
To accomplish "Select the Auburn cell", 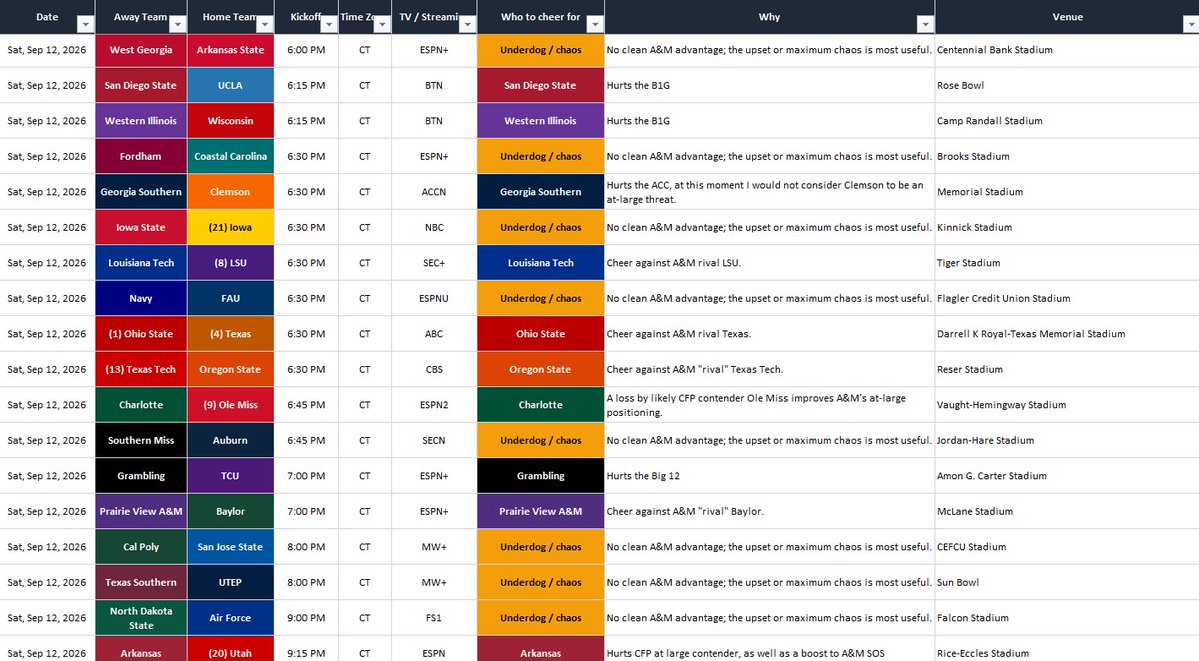I will tap(230, 441).
